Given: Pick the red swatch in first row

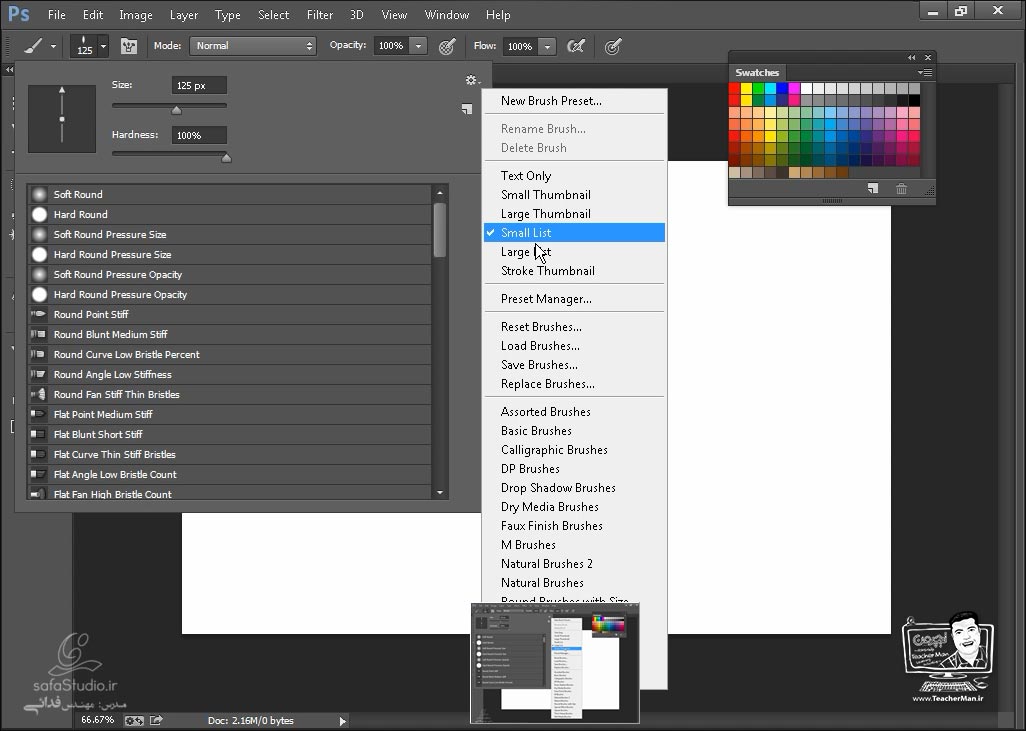Looking at the screenshot, I should click(x=735, y=88).
